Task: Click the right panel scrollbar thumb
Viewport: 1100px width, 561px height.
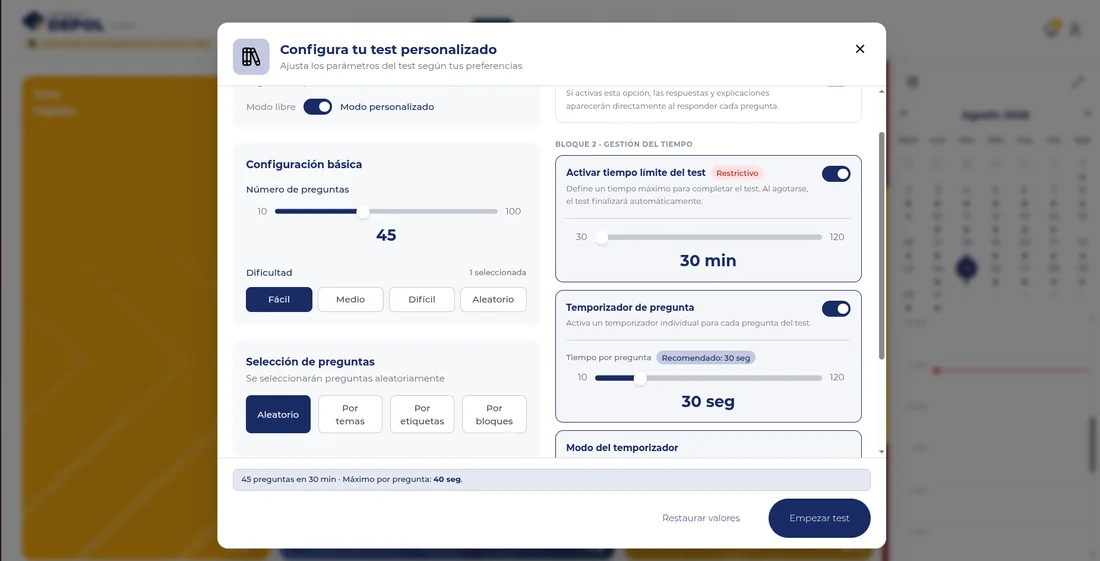Action: (882, 245)
